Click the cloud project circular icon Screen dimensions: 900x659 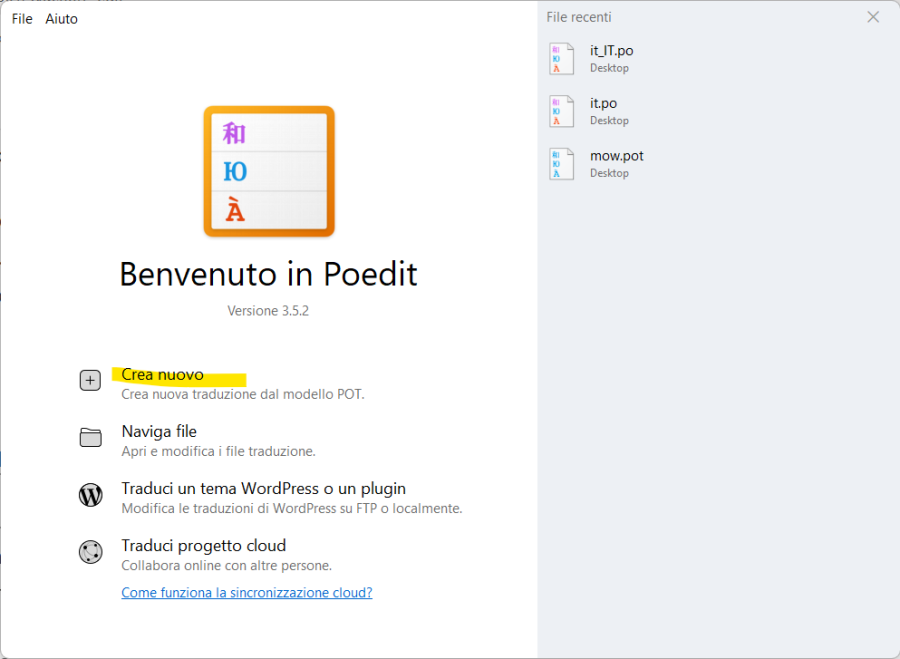click(90, 552)
